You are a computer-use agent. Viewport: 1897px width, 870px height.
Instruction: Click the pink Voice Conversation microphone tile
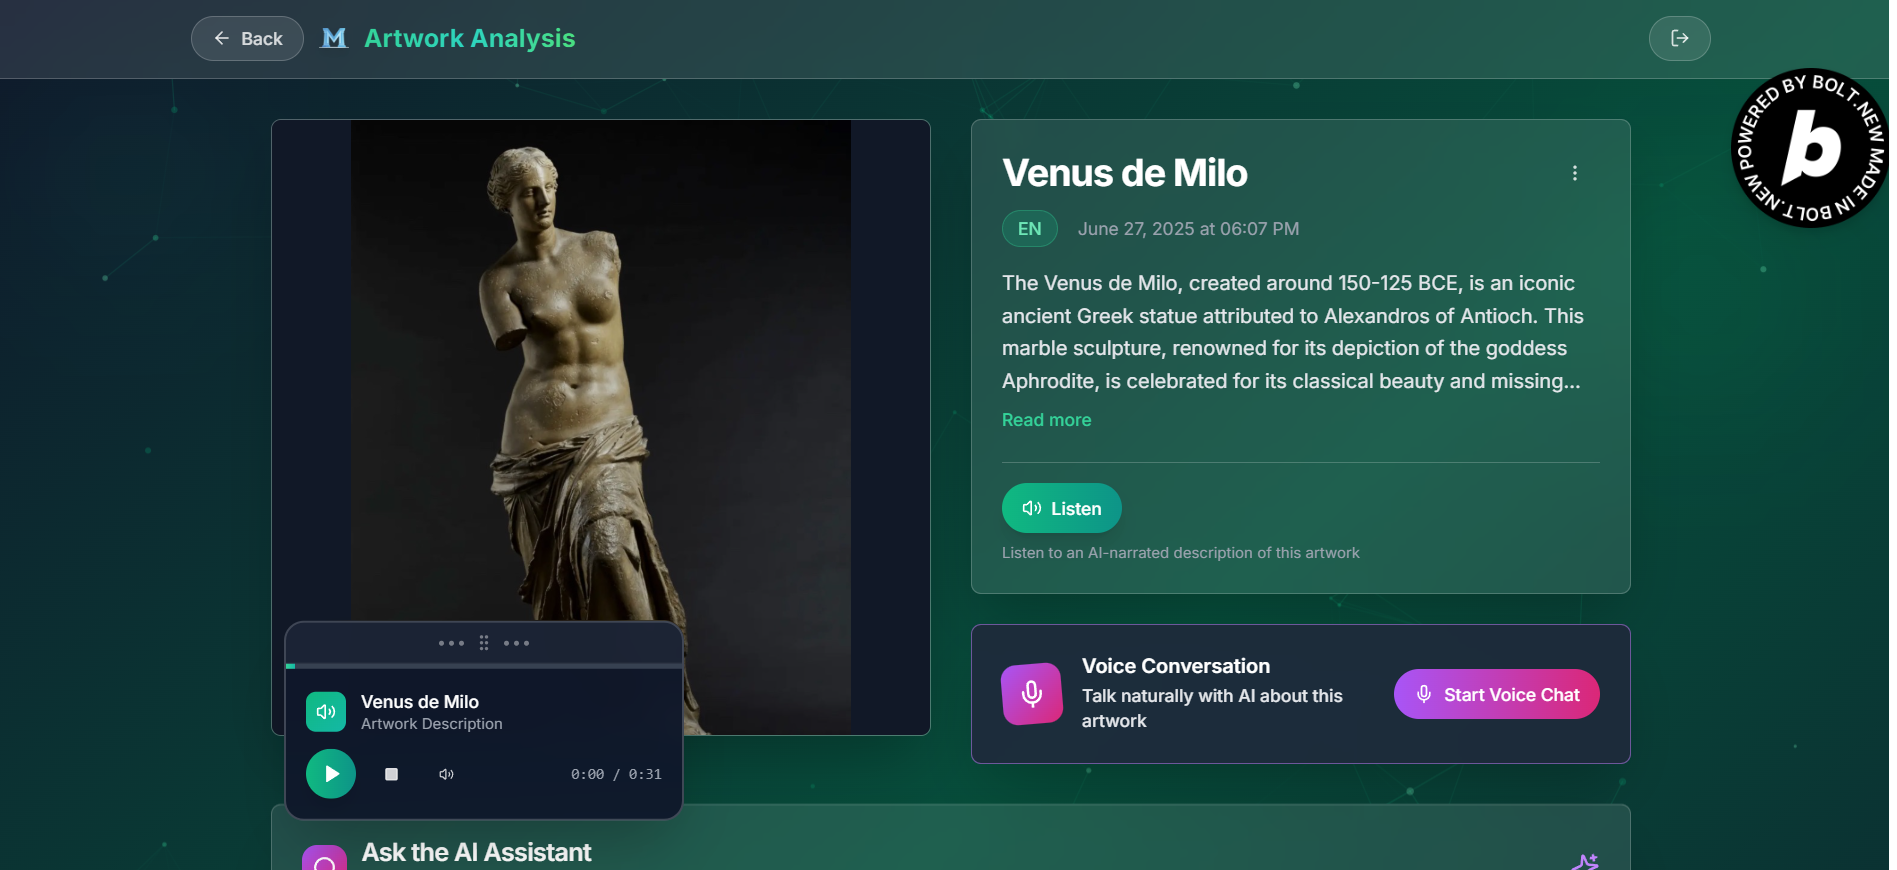pyautogui.click(x=1032, y=694)
